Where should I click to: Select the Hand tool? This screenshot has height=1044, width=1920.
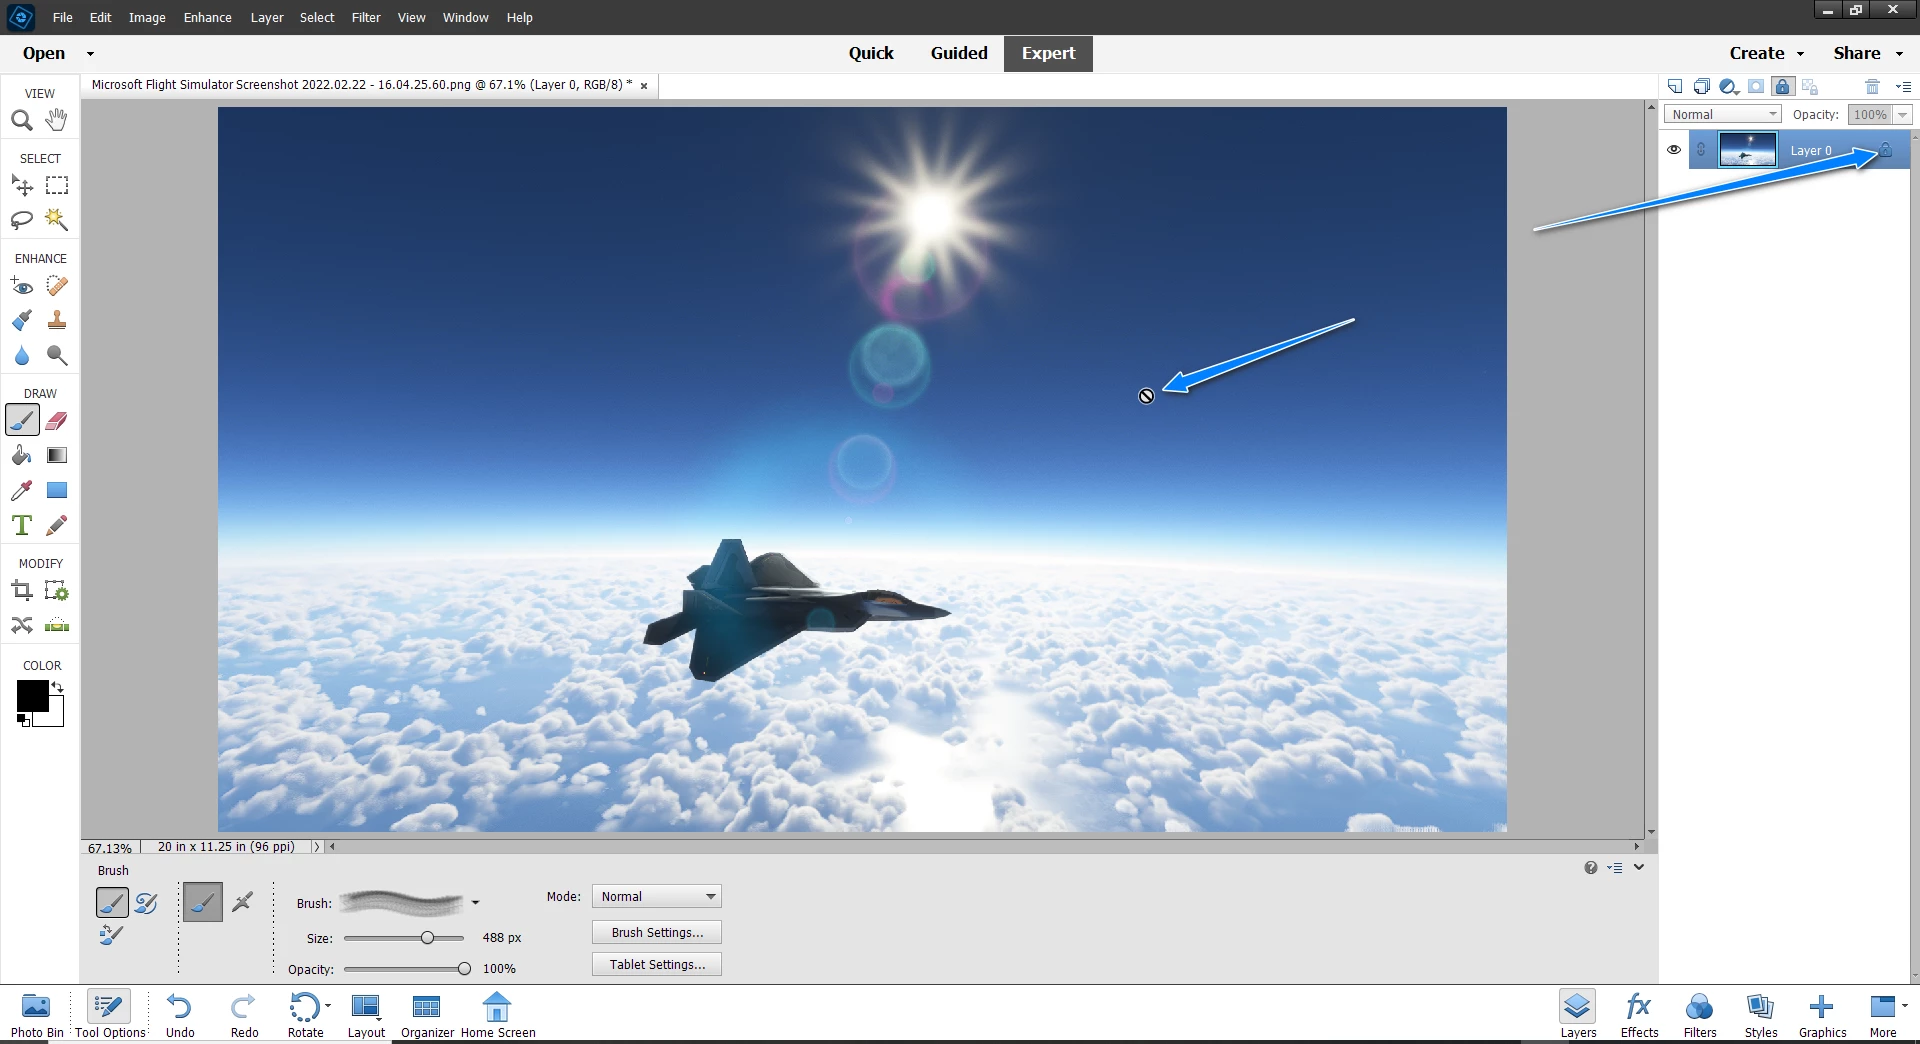[57, 120]
